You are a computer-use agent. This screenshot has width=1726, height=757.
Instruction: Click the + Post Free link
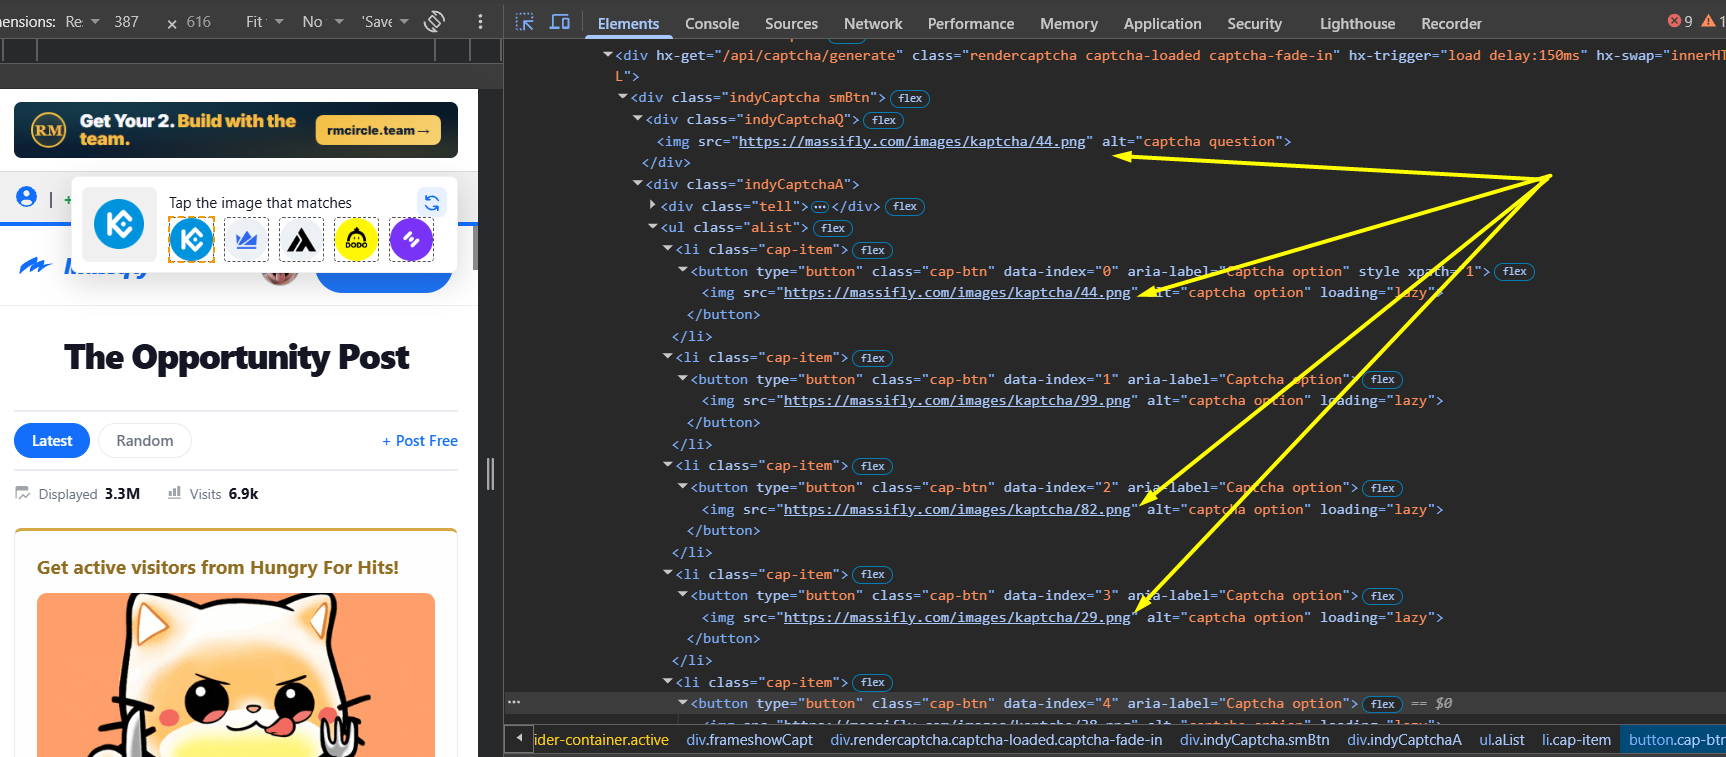(420, 441)
